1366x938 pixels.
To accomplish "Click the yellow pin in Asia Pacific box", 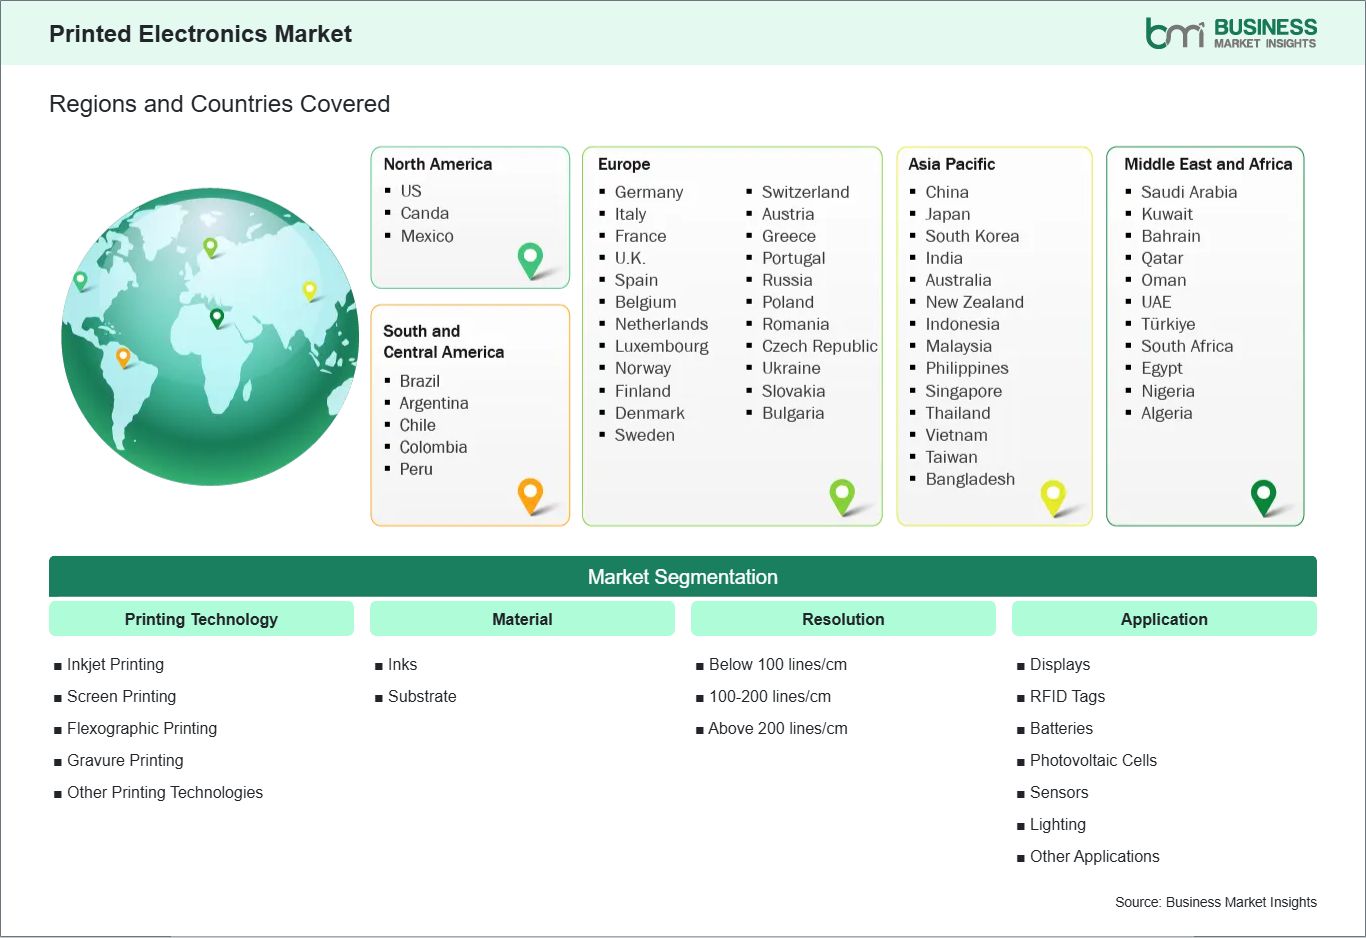I will (x=1053, y=497).
